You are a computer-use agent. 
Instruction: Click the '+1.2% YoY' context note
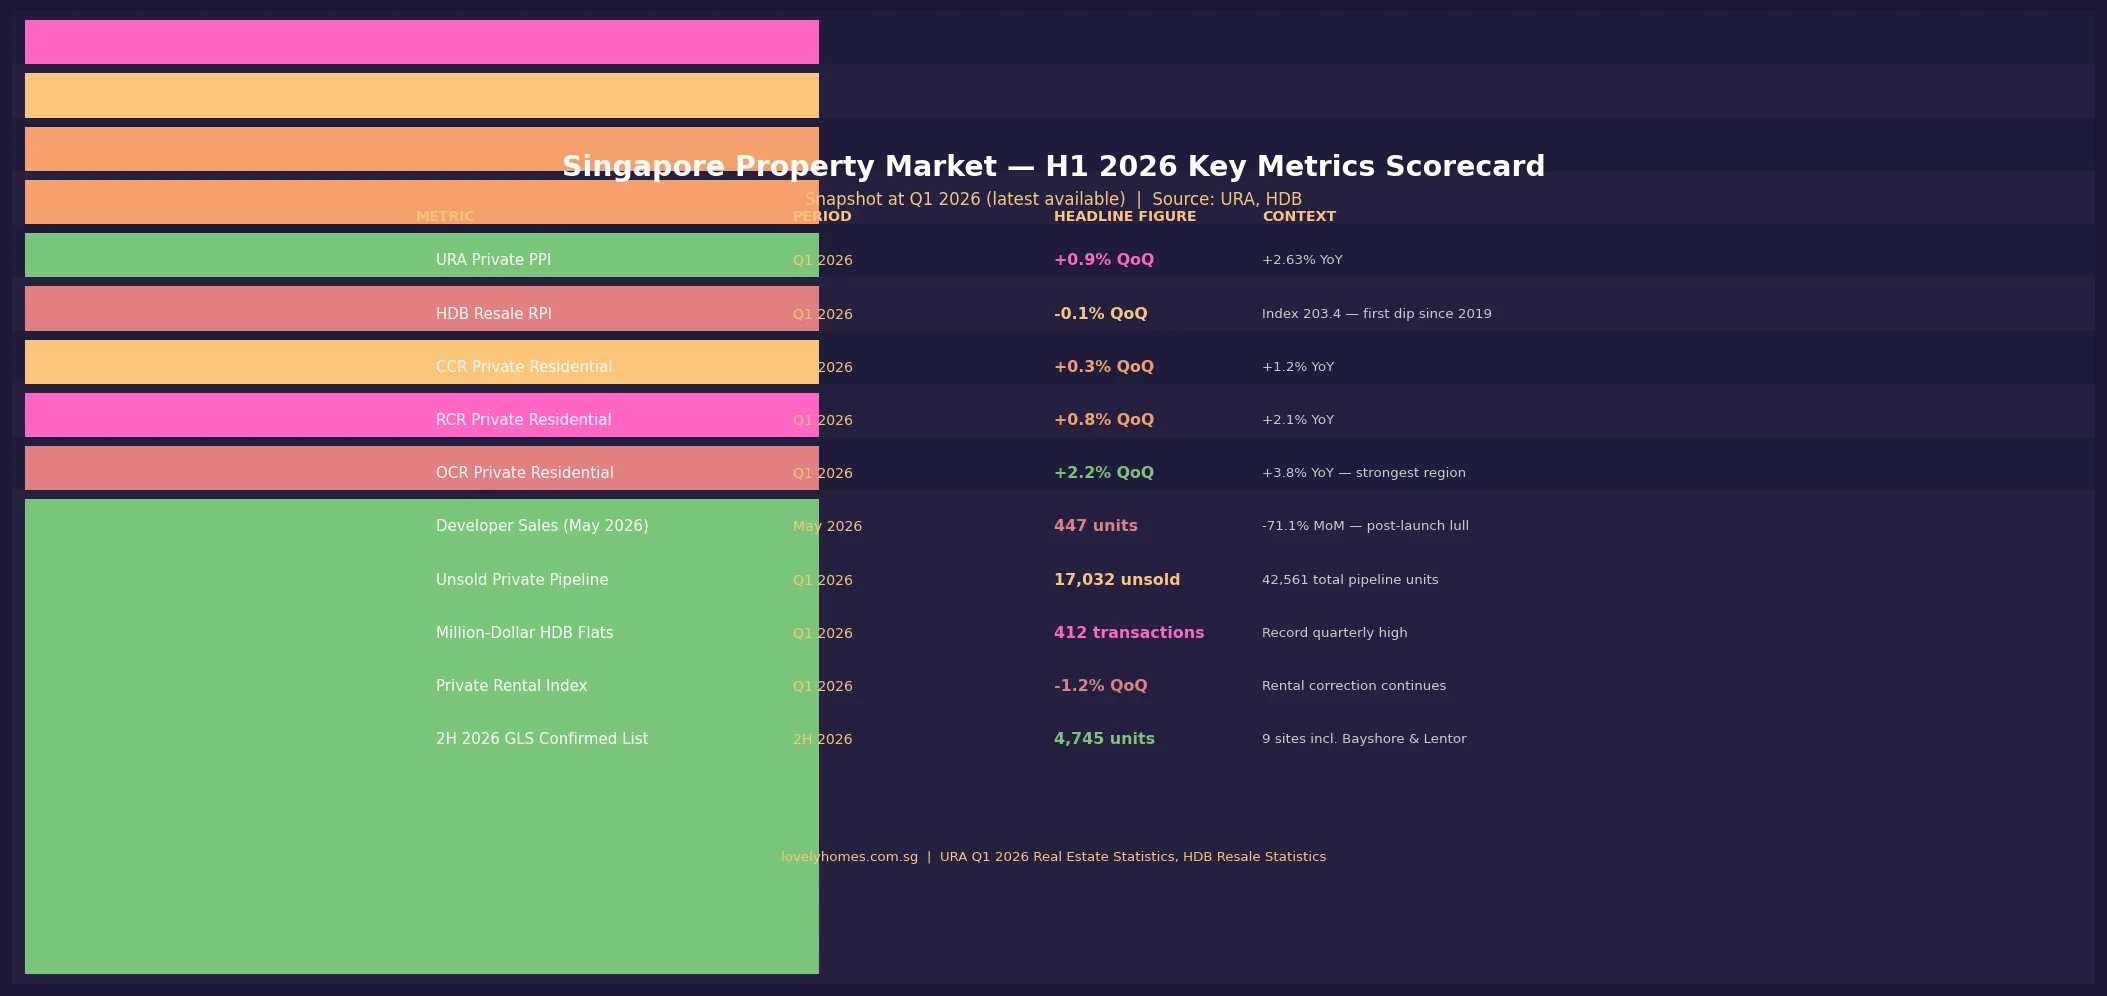[x=1298, y=367]
